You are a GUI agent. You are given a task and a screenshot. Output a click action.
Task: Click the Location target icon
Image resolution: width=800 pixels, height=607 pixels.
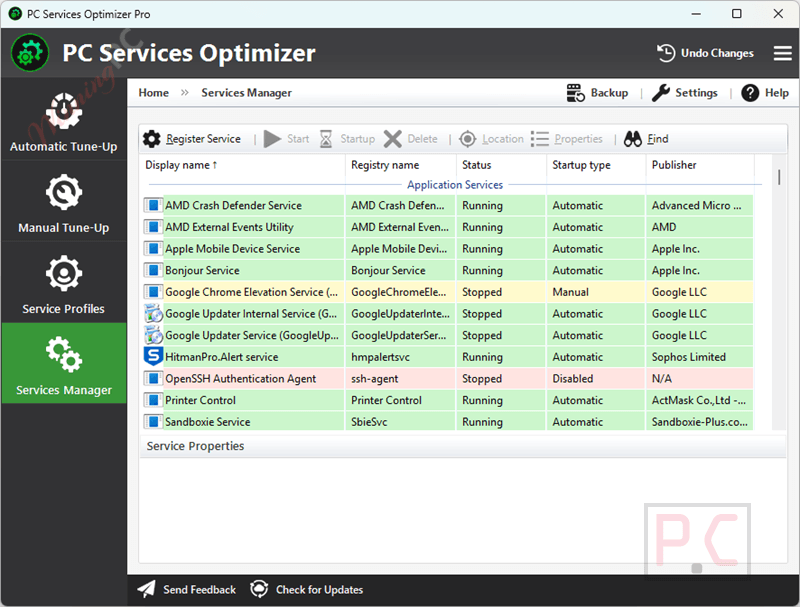click(x=467, y=139)
